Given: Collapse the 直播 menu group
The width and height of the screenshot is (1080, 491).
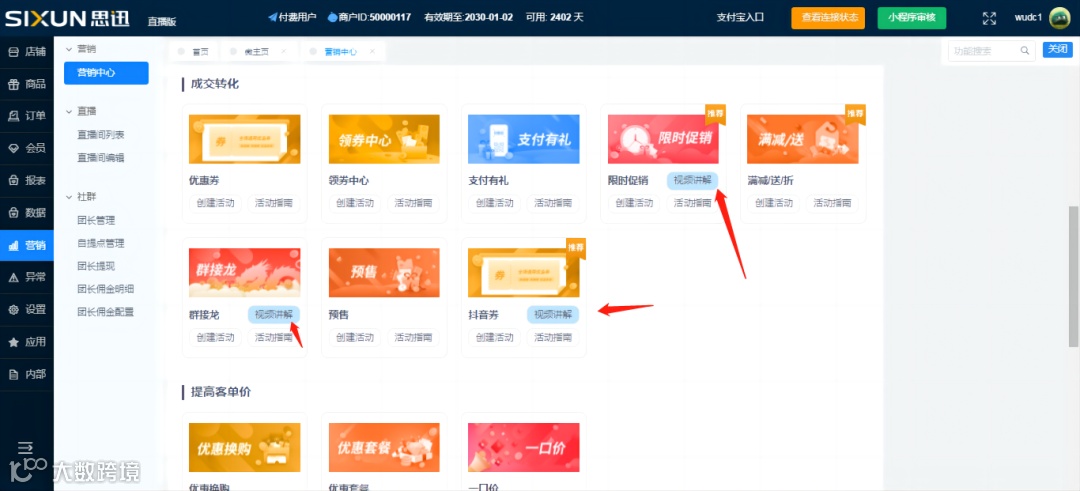Looking at the screenshot, I should [x=69, y=110].
